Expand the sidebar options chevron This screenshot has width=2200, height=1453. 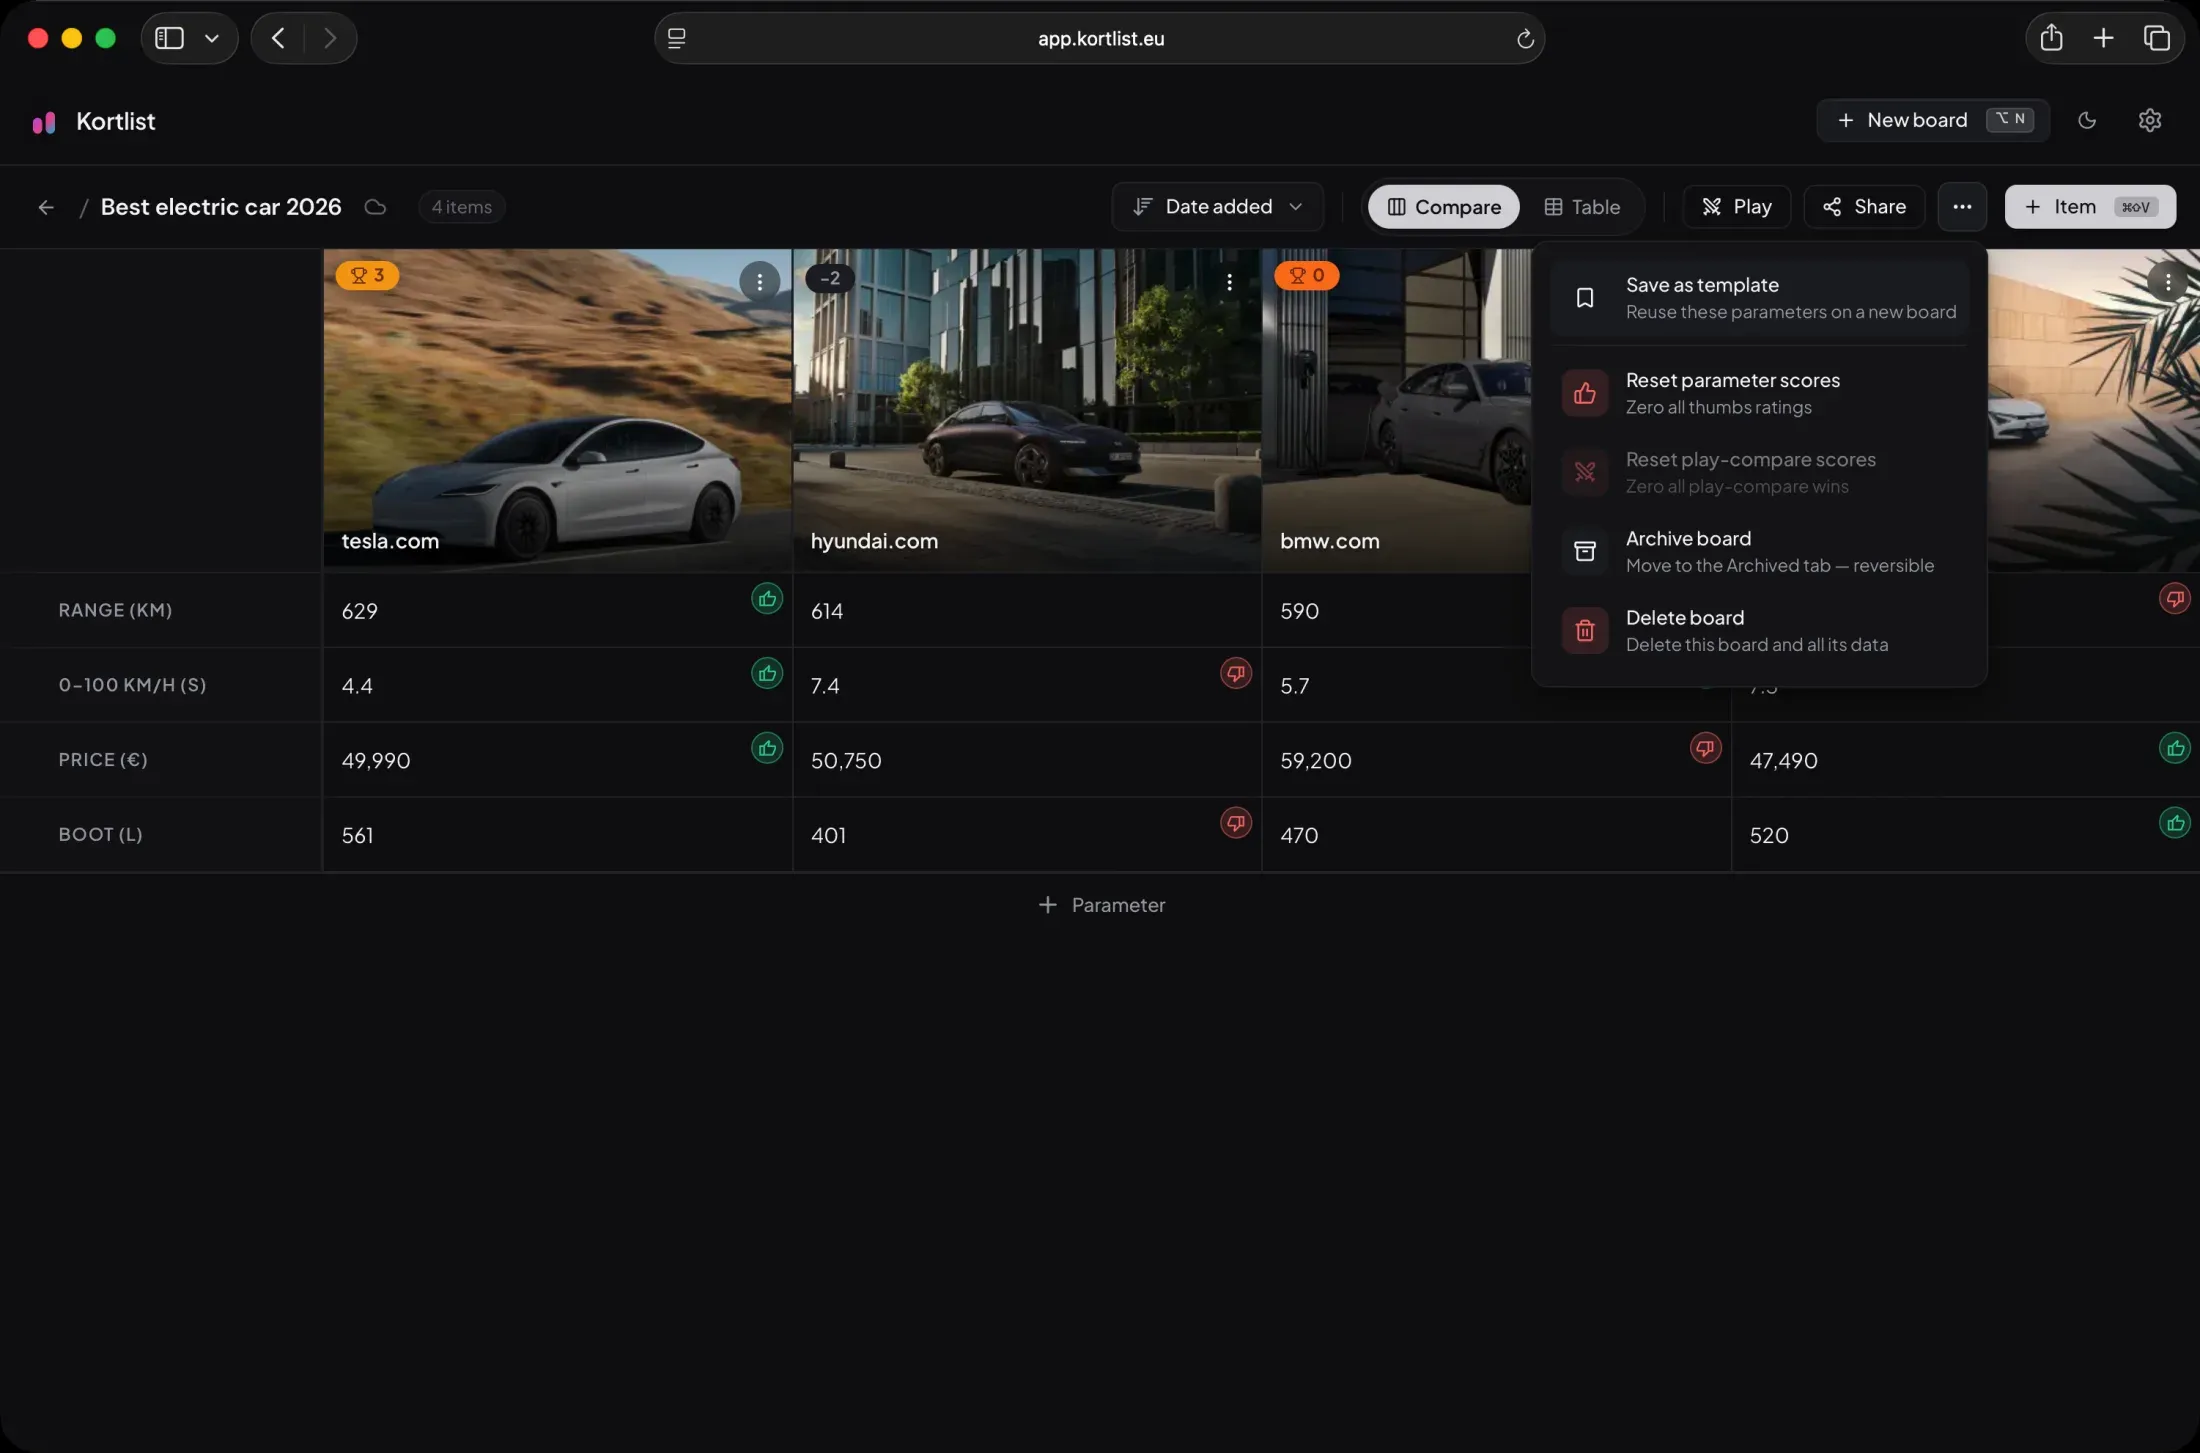[x=211, y=38]
